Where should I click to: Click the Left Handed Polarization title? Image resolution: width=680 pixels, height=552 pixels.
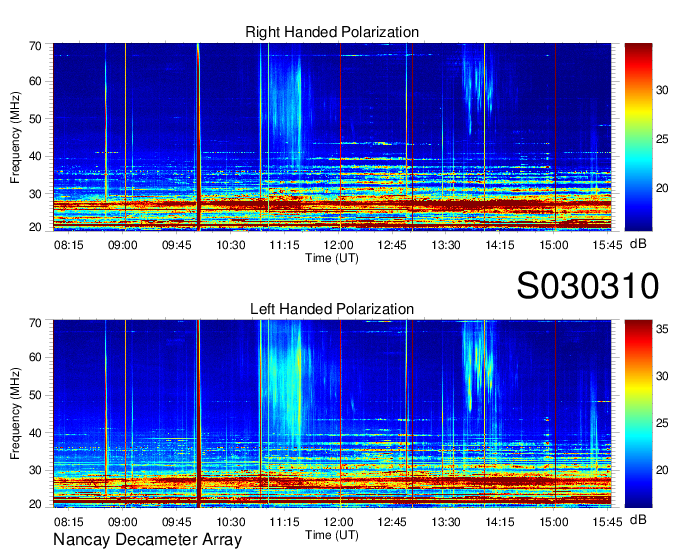click(332, 309)
